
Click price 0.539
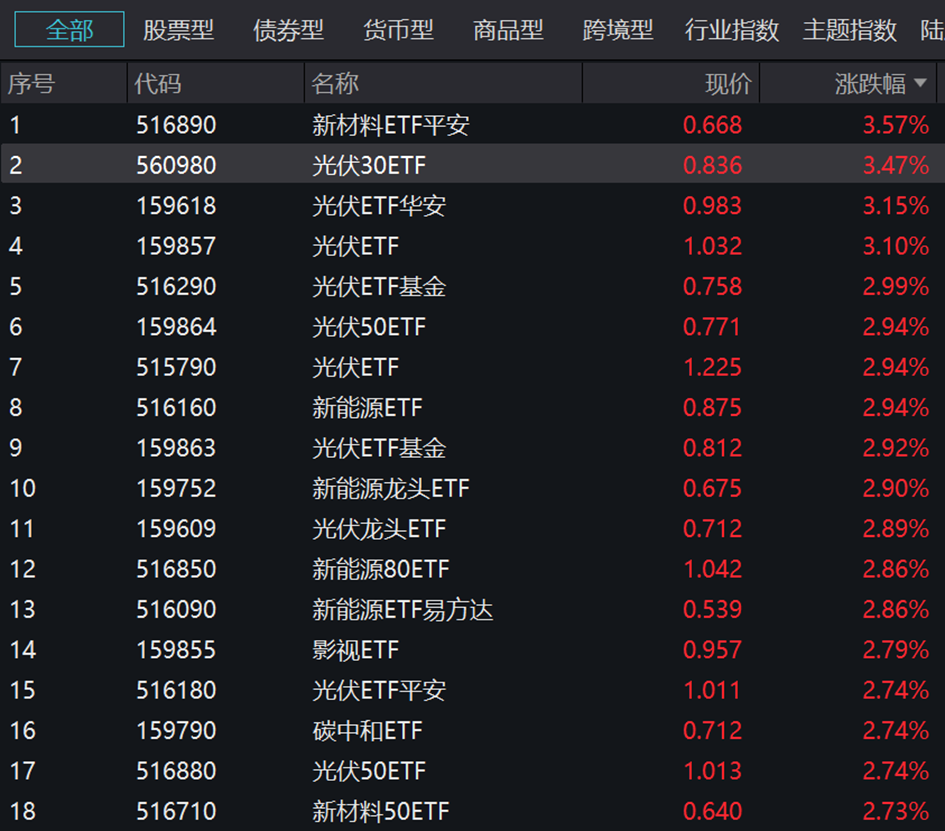pyautogui.click(x=712, y=610)
